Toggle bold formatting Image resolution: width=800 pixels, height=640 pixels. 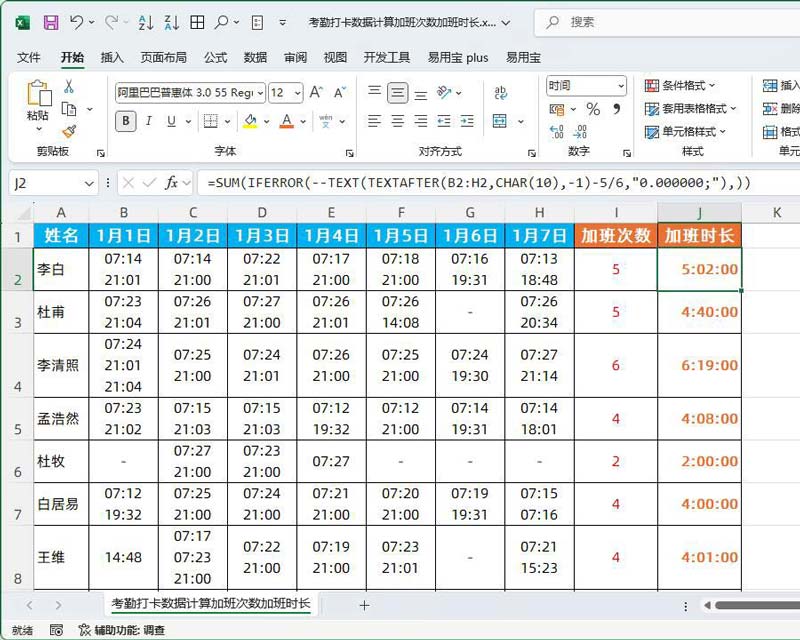click(127, 120)
